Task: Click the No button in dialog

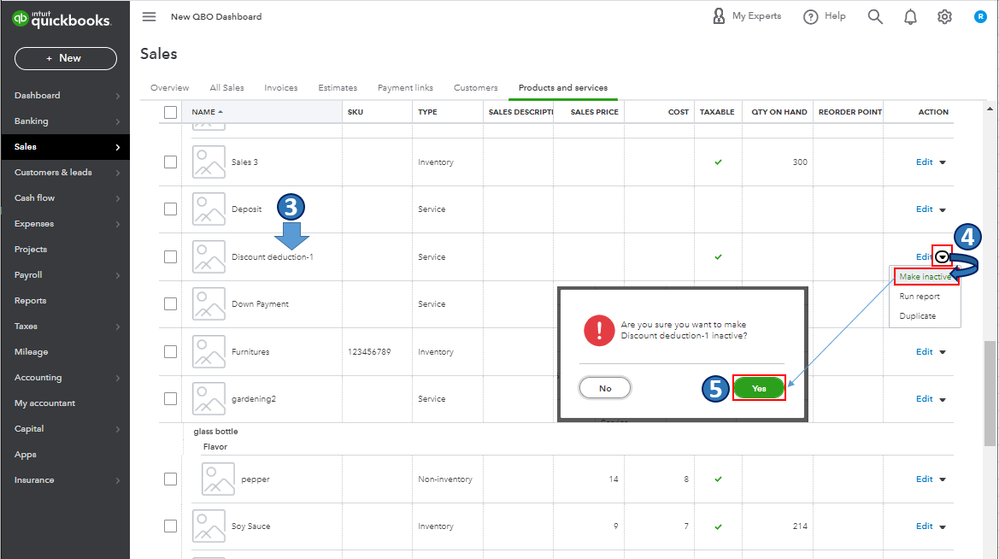Action: pos(605,388)
